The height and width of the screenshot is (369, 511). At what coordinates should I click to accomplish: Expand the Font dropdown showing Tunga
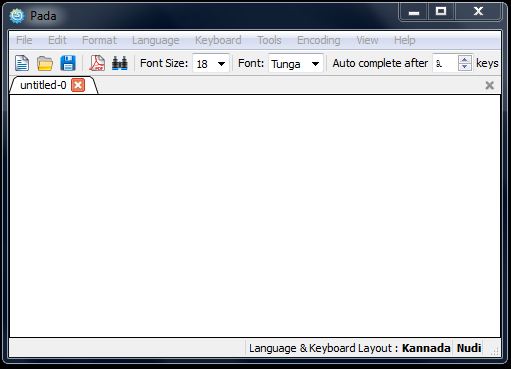(x=315, y=63)
